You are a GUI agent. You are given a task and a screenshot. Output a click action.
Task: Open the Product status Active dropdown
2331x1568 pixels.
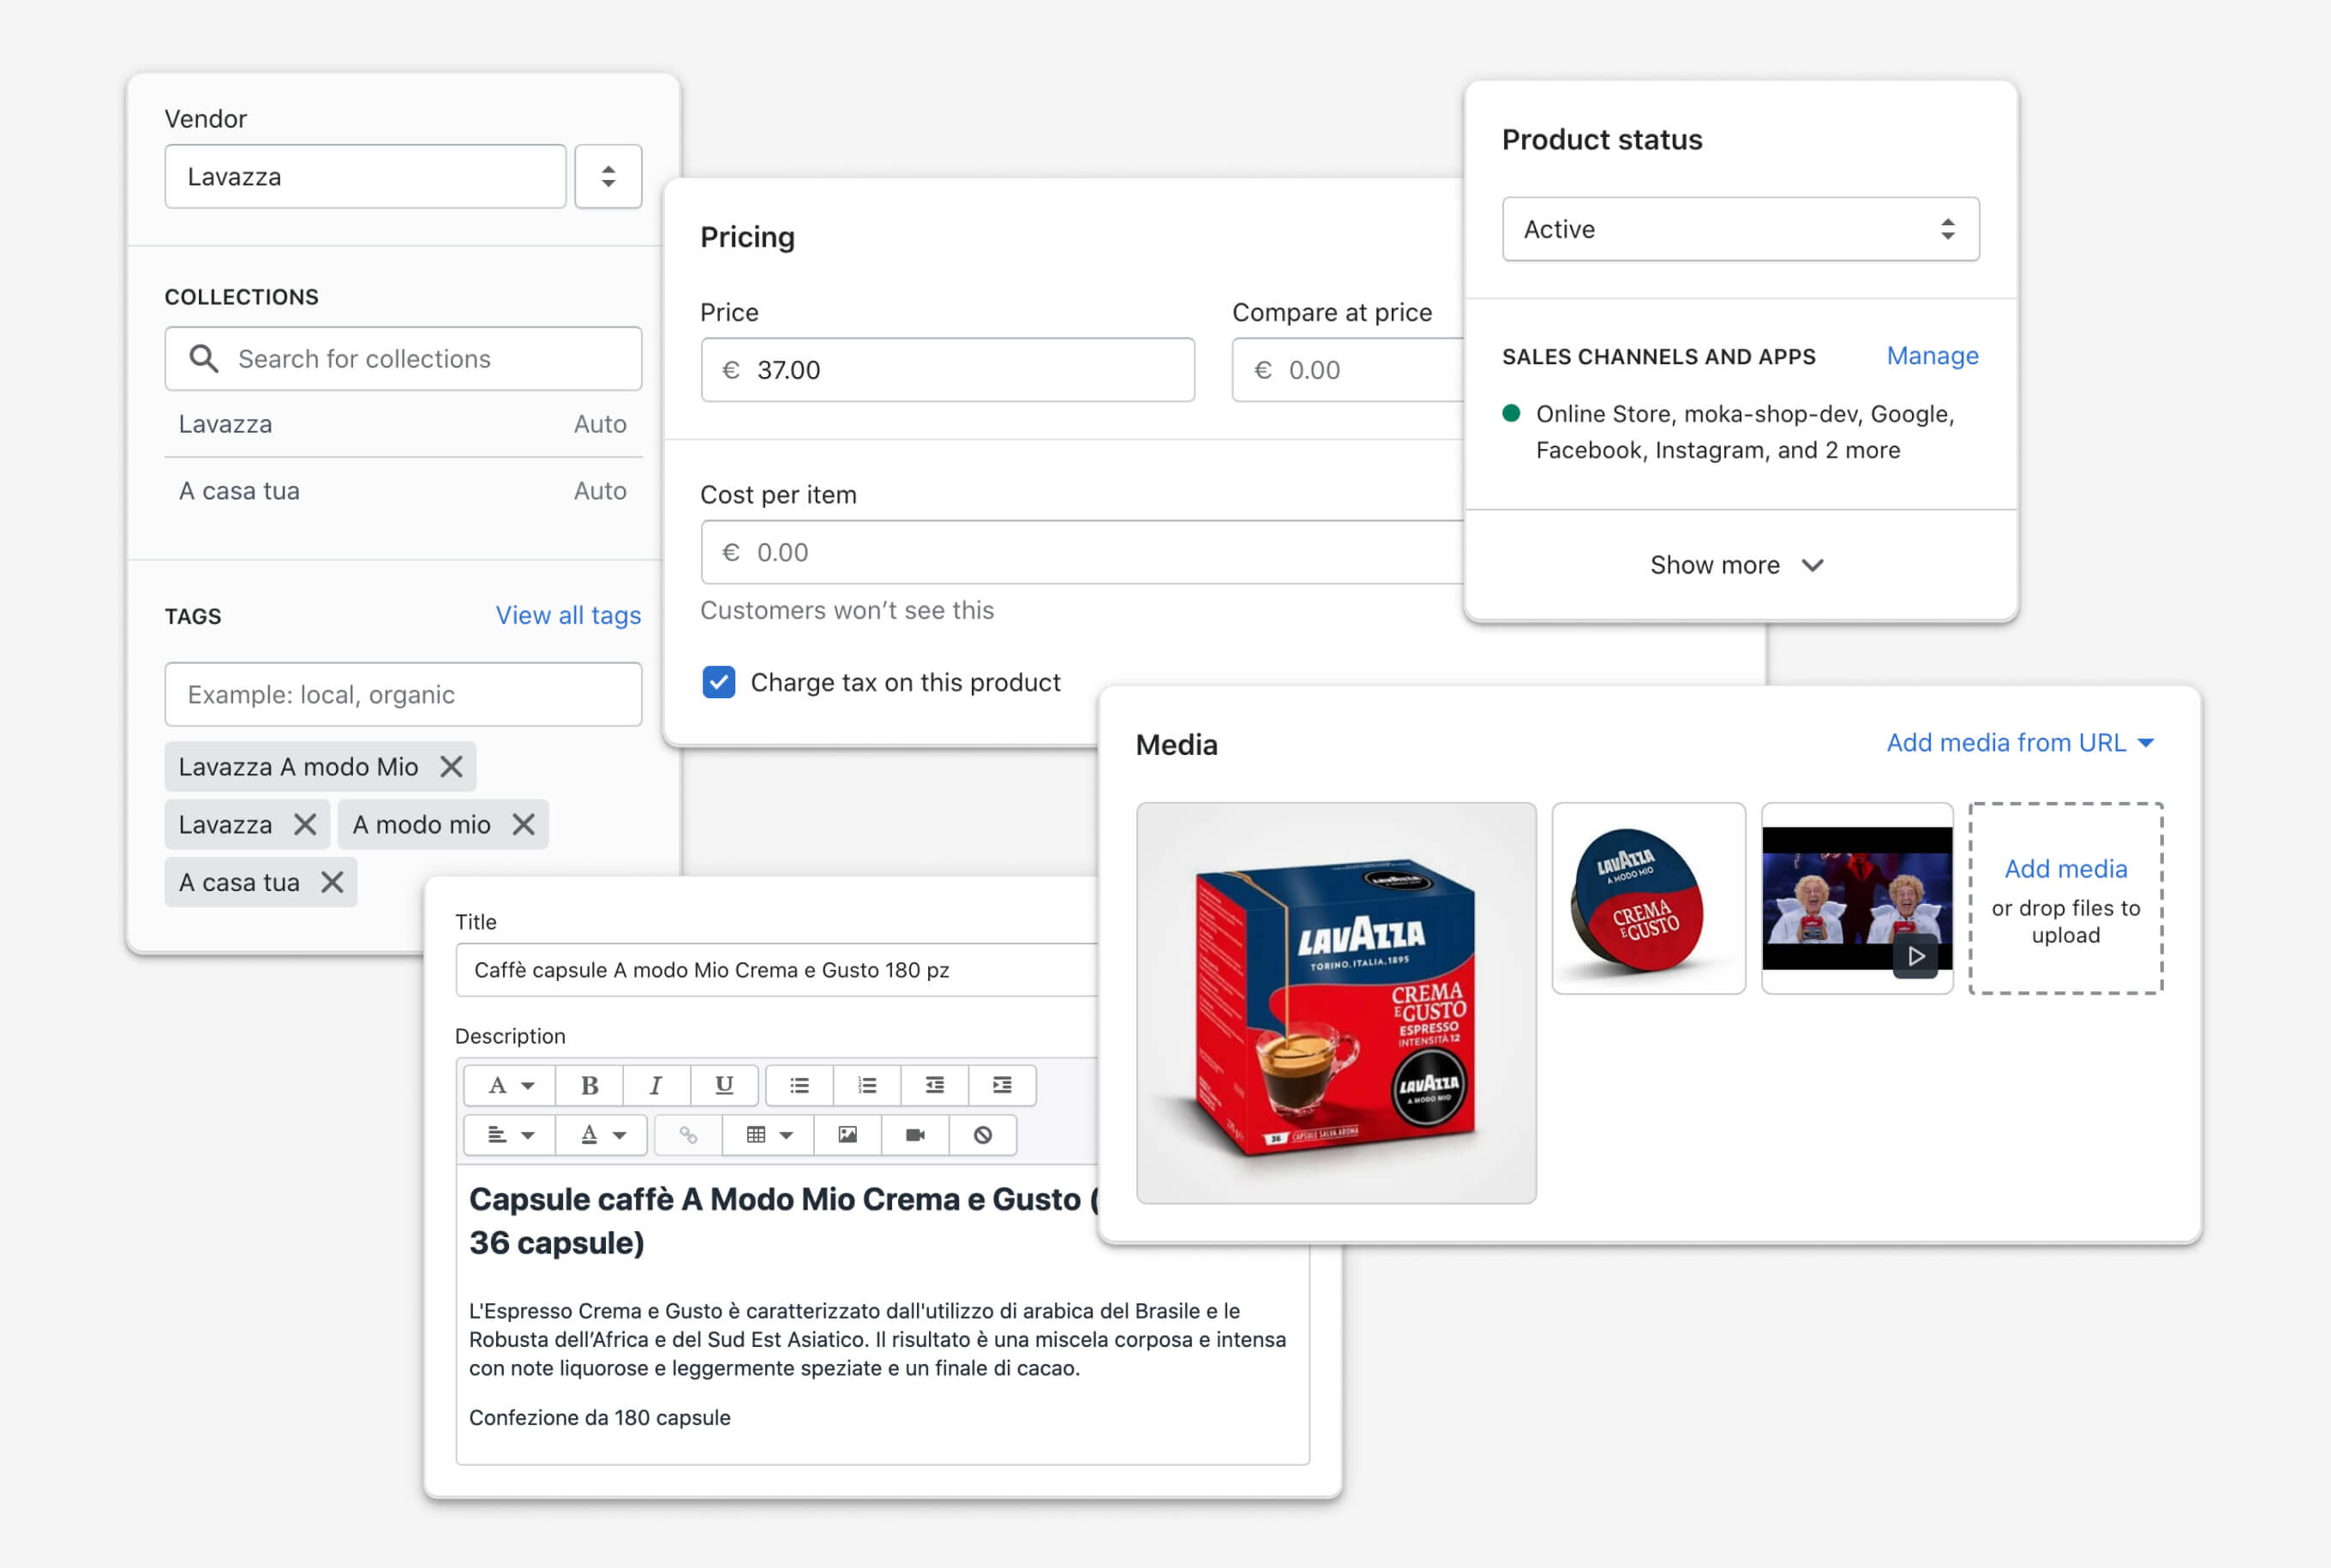tap(1740, 229)
